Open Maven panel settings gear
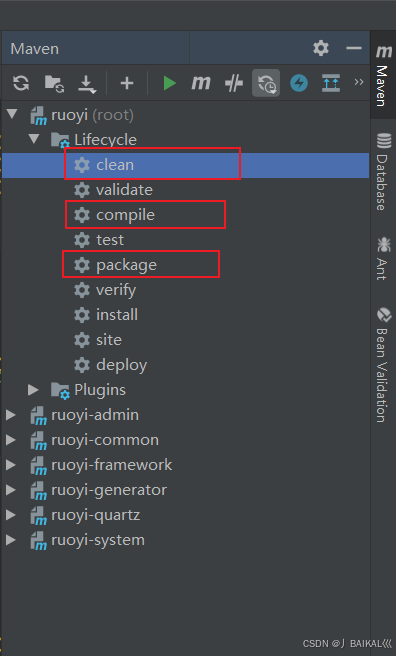This screenshot has width=396, height=656. point(321,48)
